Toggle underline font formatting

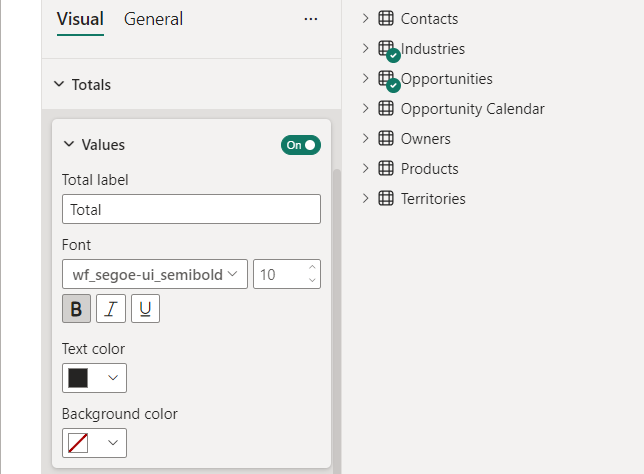click(x=145, y=309)
